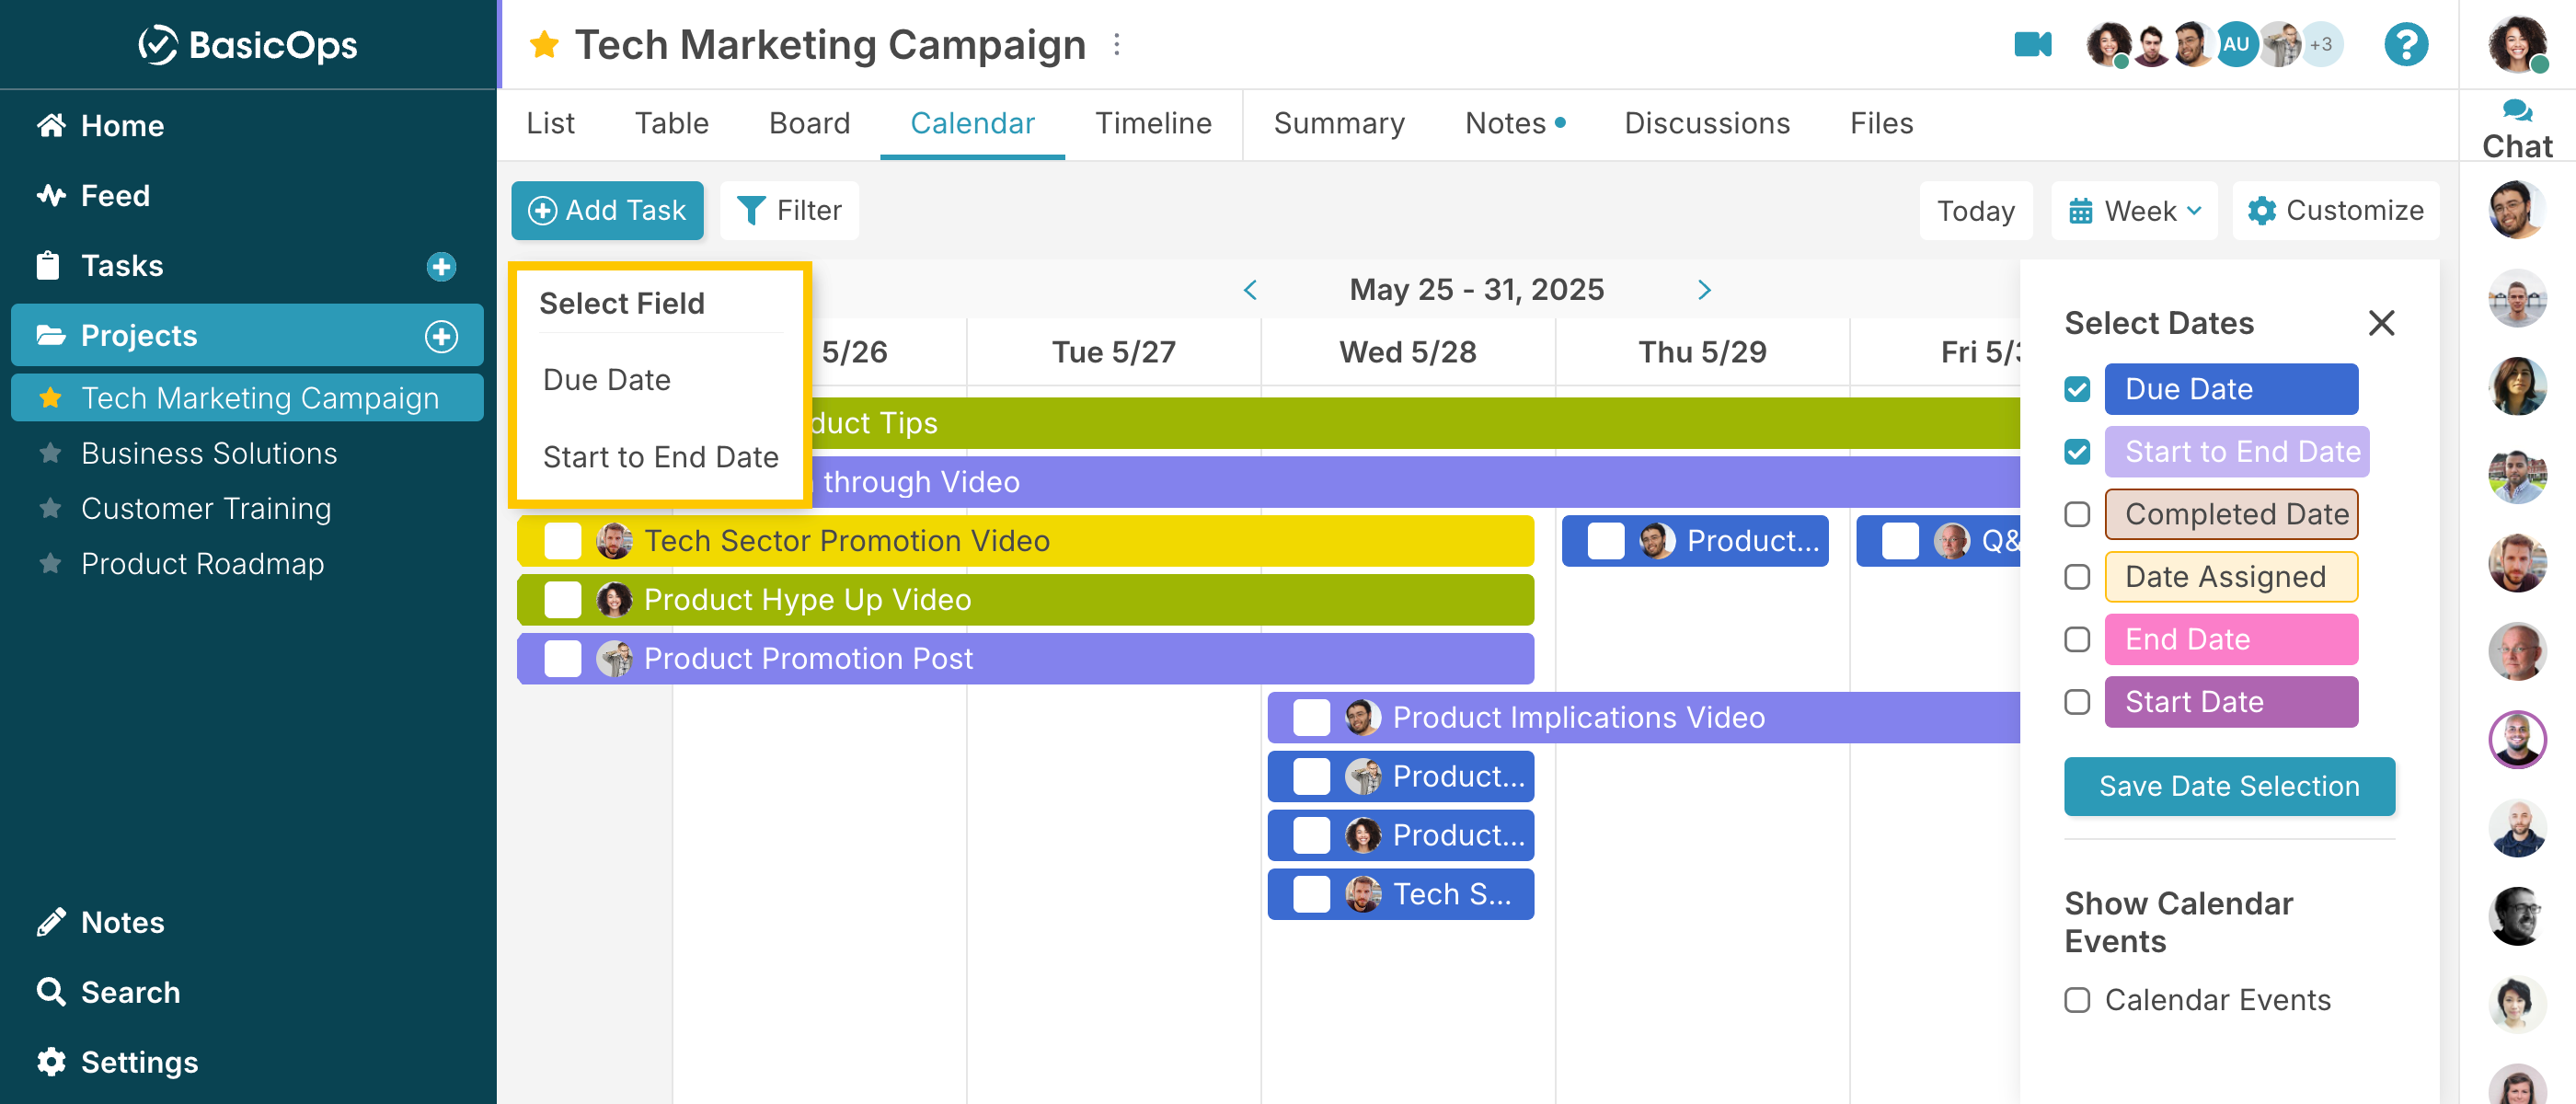The width and height of the screenshot is (2576, 1104).
Task: Switch to the List tab
Action: click(x=550, y=123)
